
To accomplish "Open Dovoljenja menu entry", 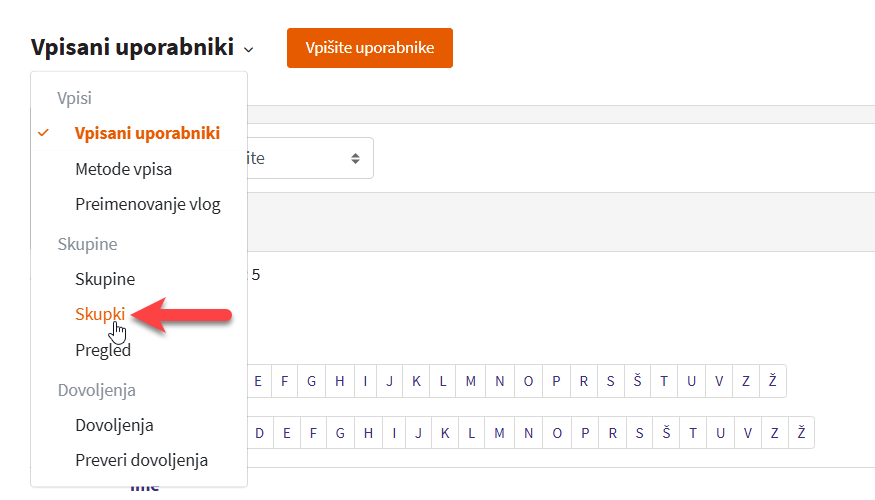I will [x=114, y=425].
